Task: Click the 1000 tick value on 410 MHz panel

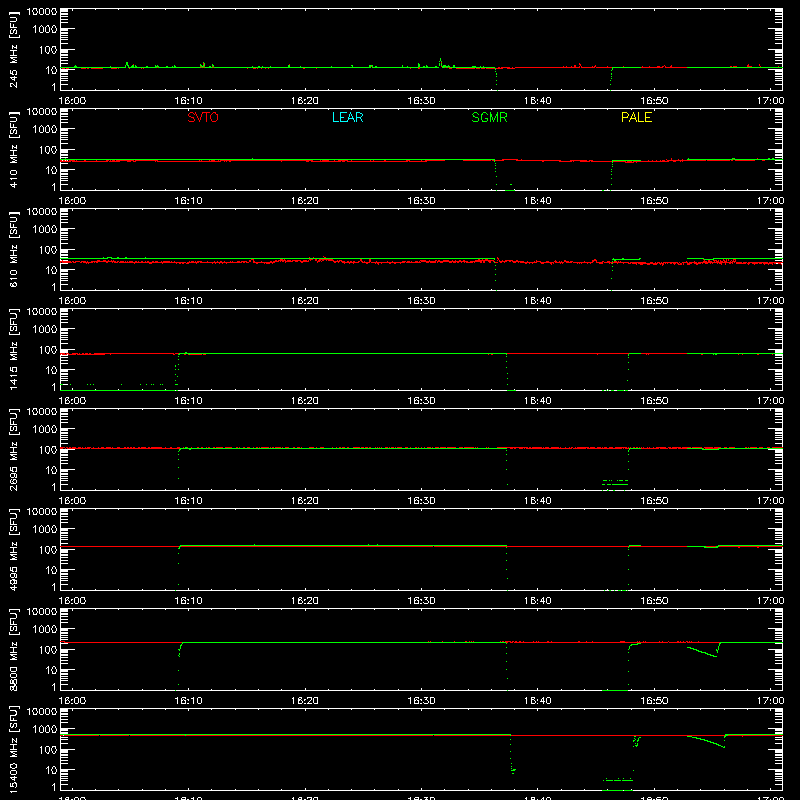Action: (45, 129)
